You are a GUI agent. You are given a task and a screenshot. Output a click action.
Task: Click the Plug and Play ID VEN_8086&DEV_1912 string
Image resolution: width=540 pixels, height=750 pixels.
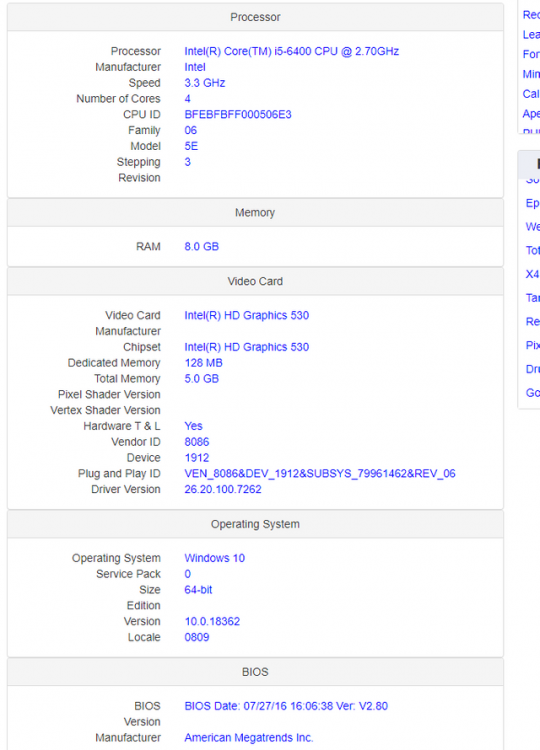[x=320, y=473]
